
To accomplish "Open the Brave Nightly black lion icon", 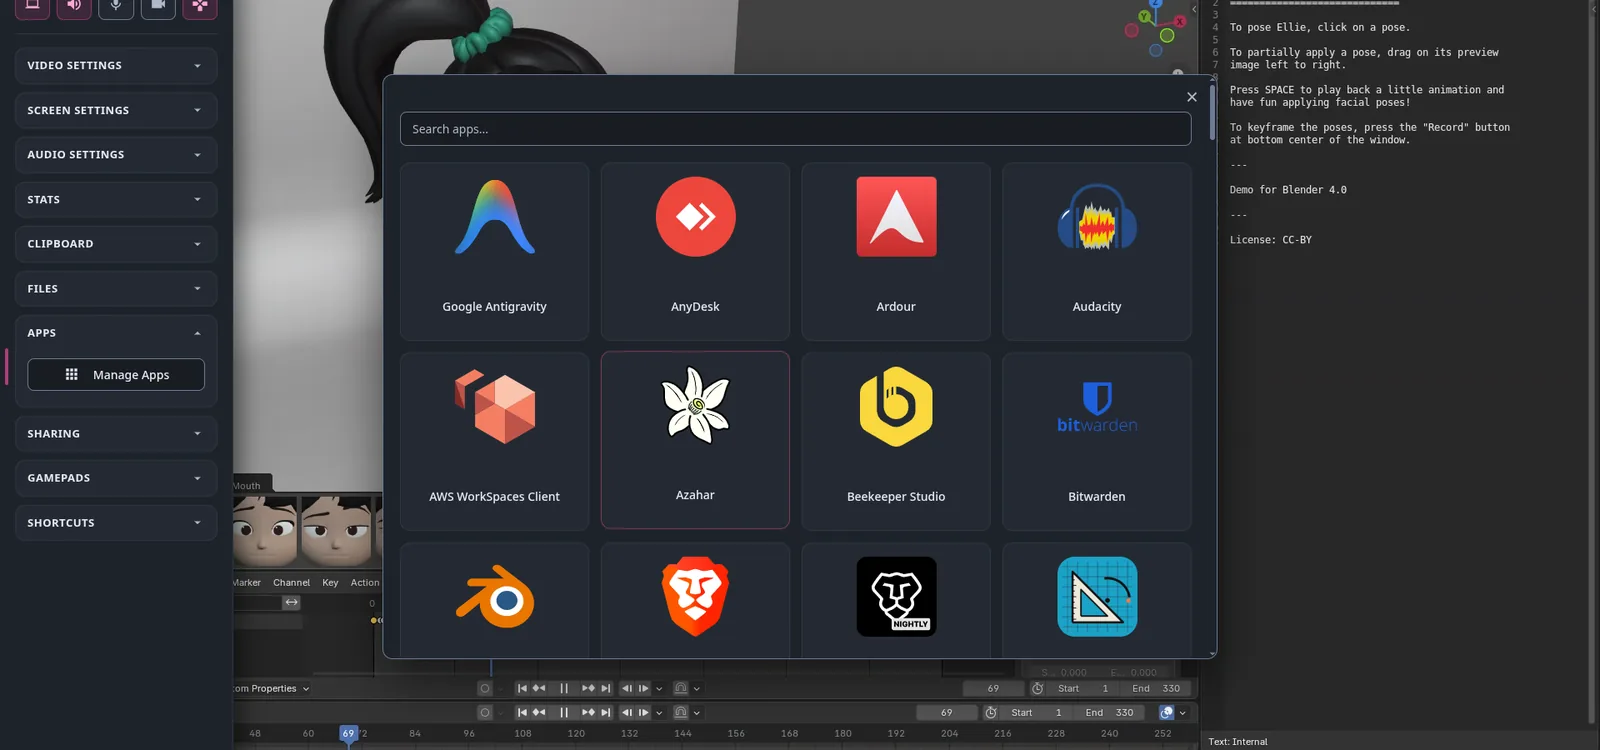I will pos(896,597).
